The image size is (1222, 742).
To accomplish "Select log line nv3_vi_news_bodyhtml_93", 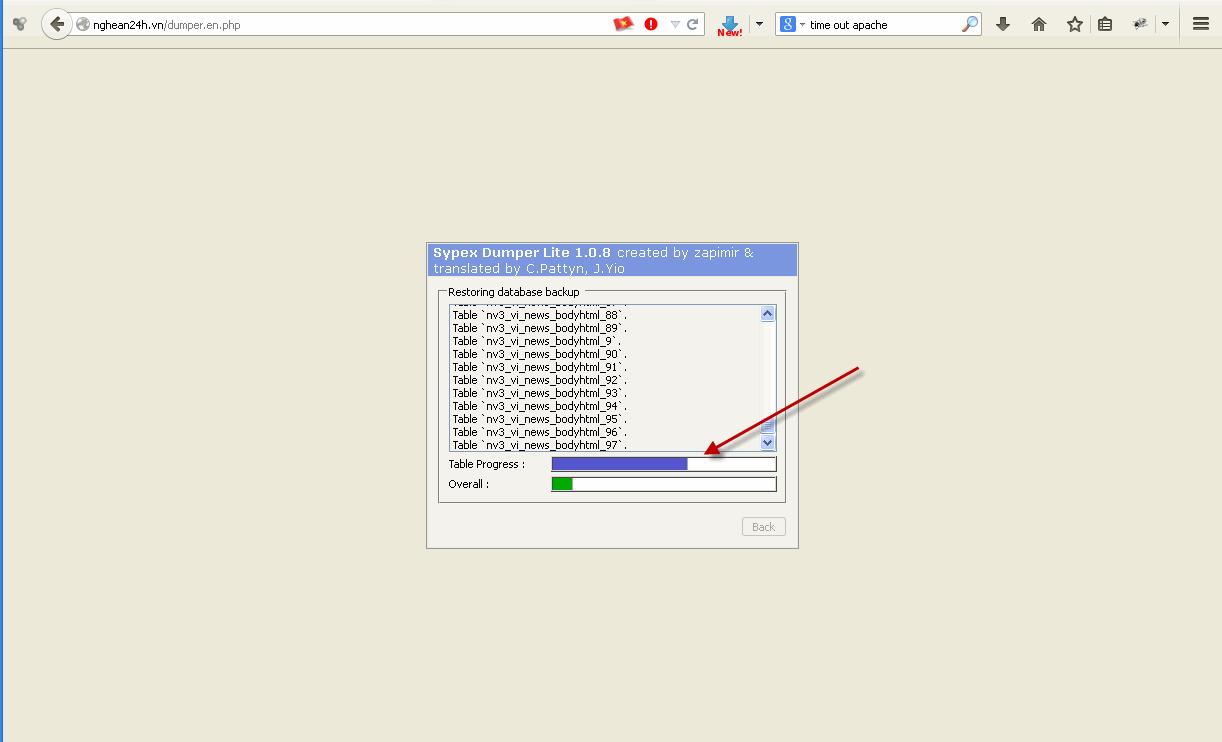I will [540, 393].
